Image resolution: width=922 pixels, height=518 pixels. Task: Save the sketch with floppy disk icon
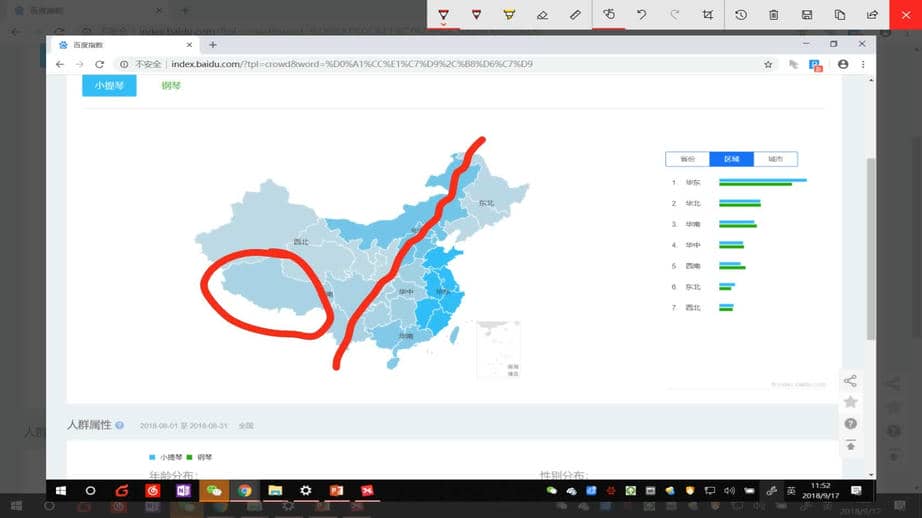tap(806, 15)
